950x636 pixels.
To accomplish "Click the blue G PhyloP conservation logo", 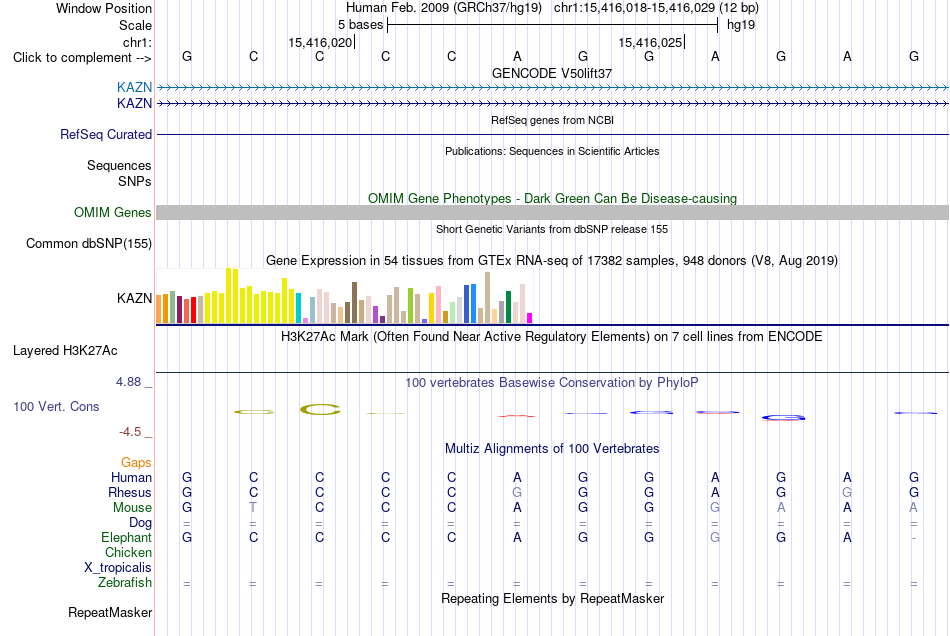I will tap(783, 417).
